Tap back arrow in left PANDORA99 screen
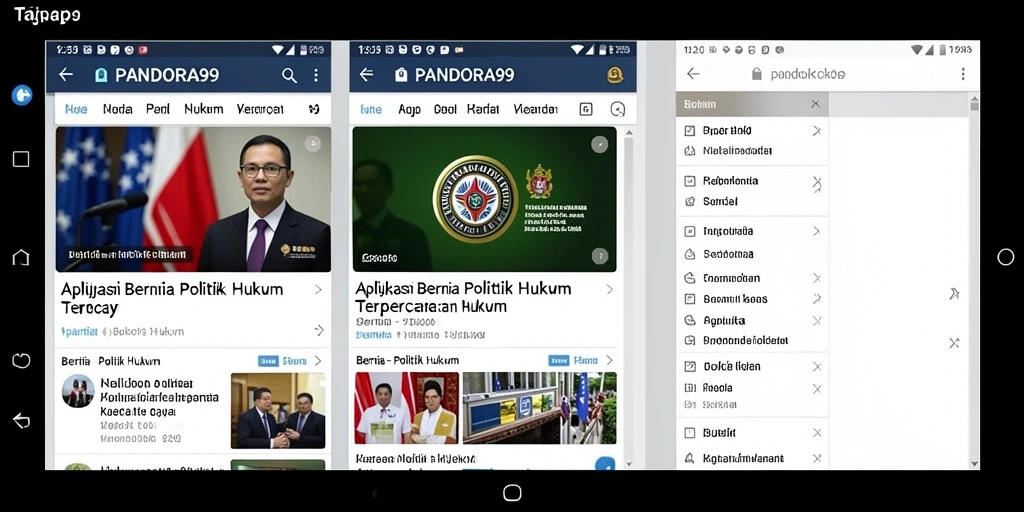Viewport: 1024px width, 512px height. point(66,75)
